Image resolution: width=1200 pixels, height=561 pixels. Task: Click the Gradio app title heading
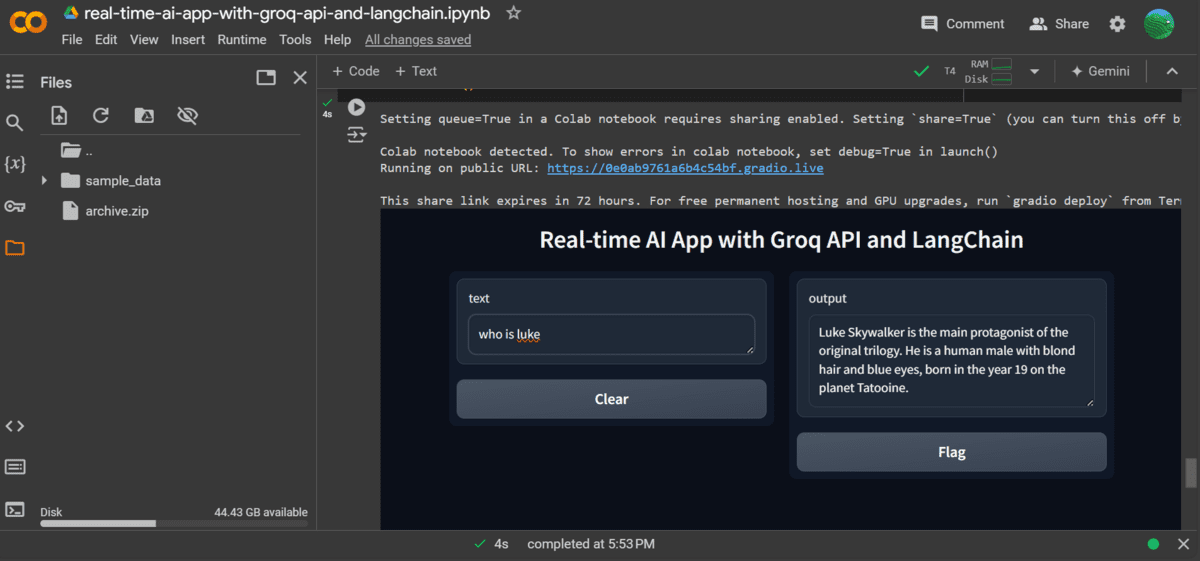781,240
